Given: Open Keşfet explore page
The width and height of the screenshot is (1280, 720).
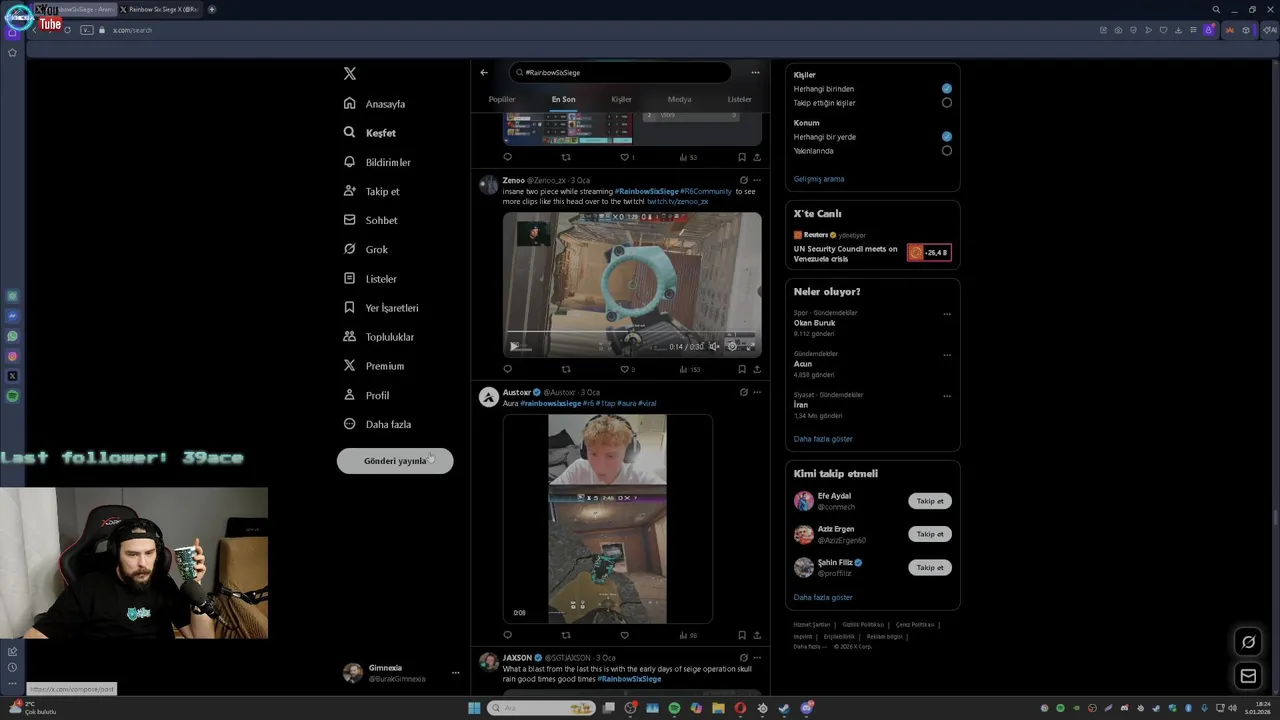Looking at the screenshot, I should (370, 133).
